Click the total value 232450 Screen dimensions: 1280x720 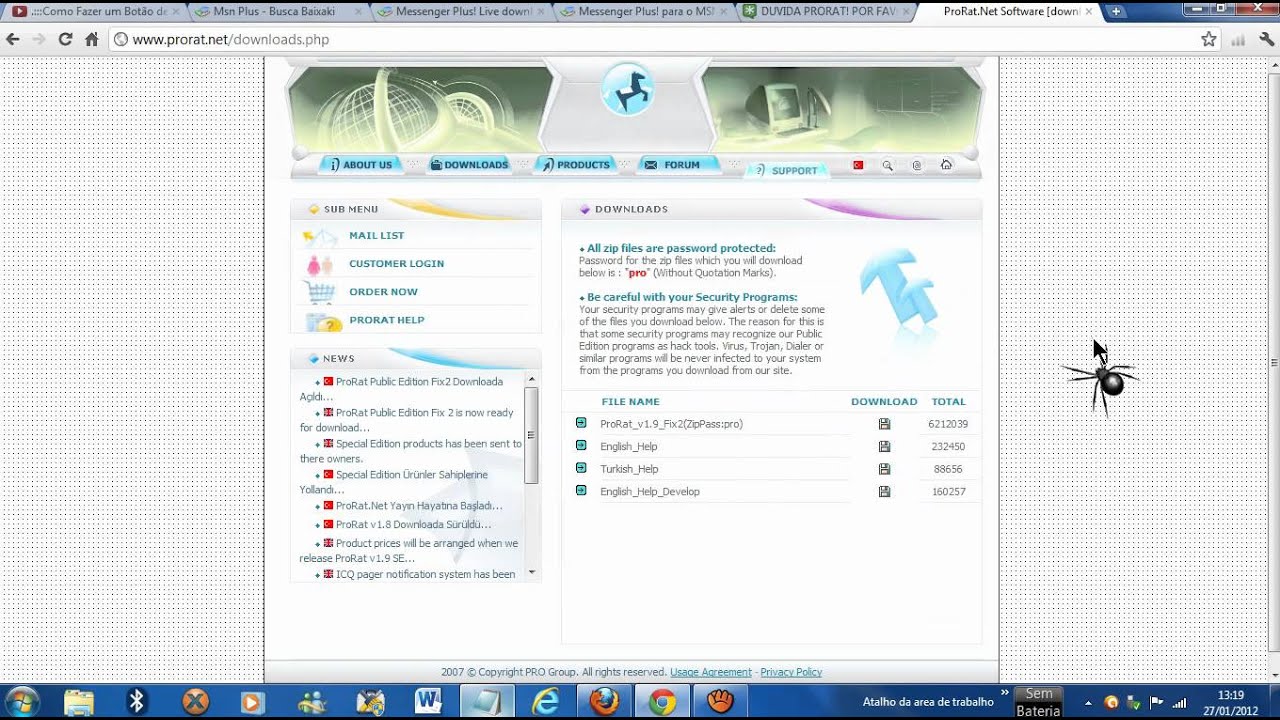(x=947, y=447)
